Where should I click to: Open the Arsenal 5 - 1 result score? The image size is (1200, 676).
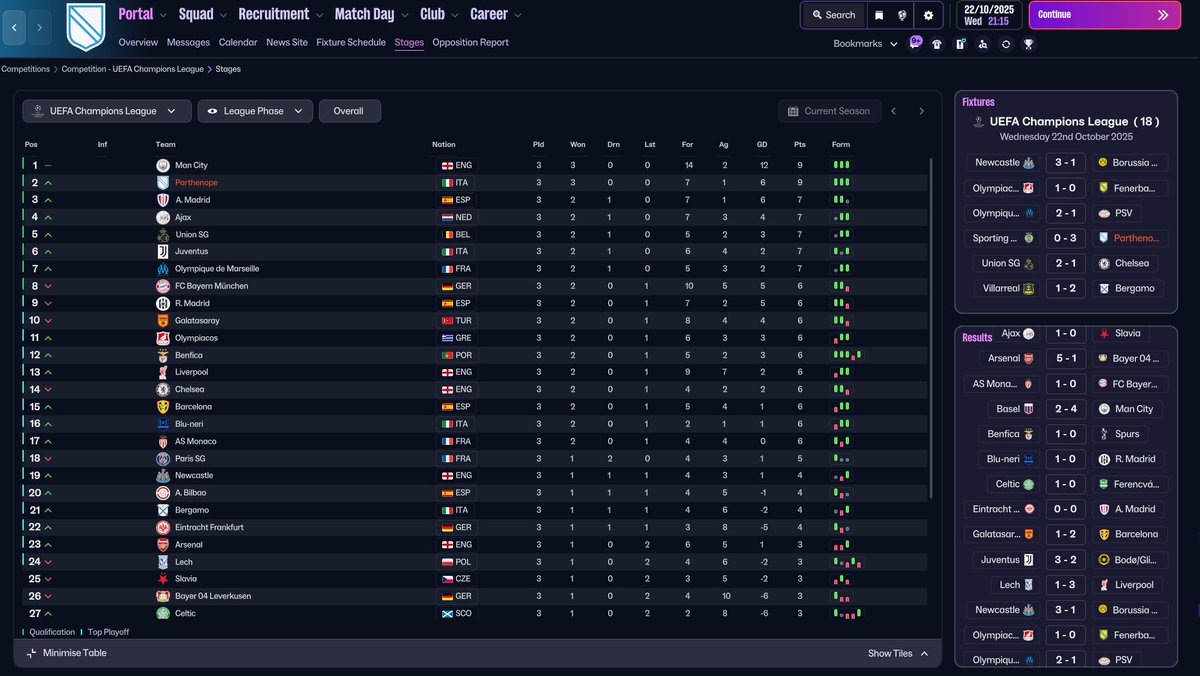coord(1066,358)
